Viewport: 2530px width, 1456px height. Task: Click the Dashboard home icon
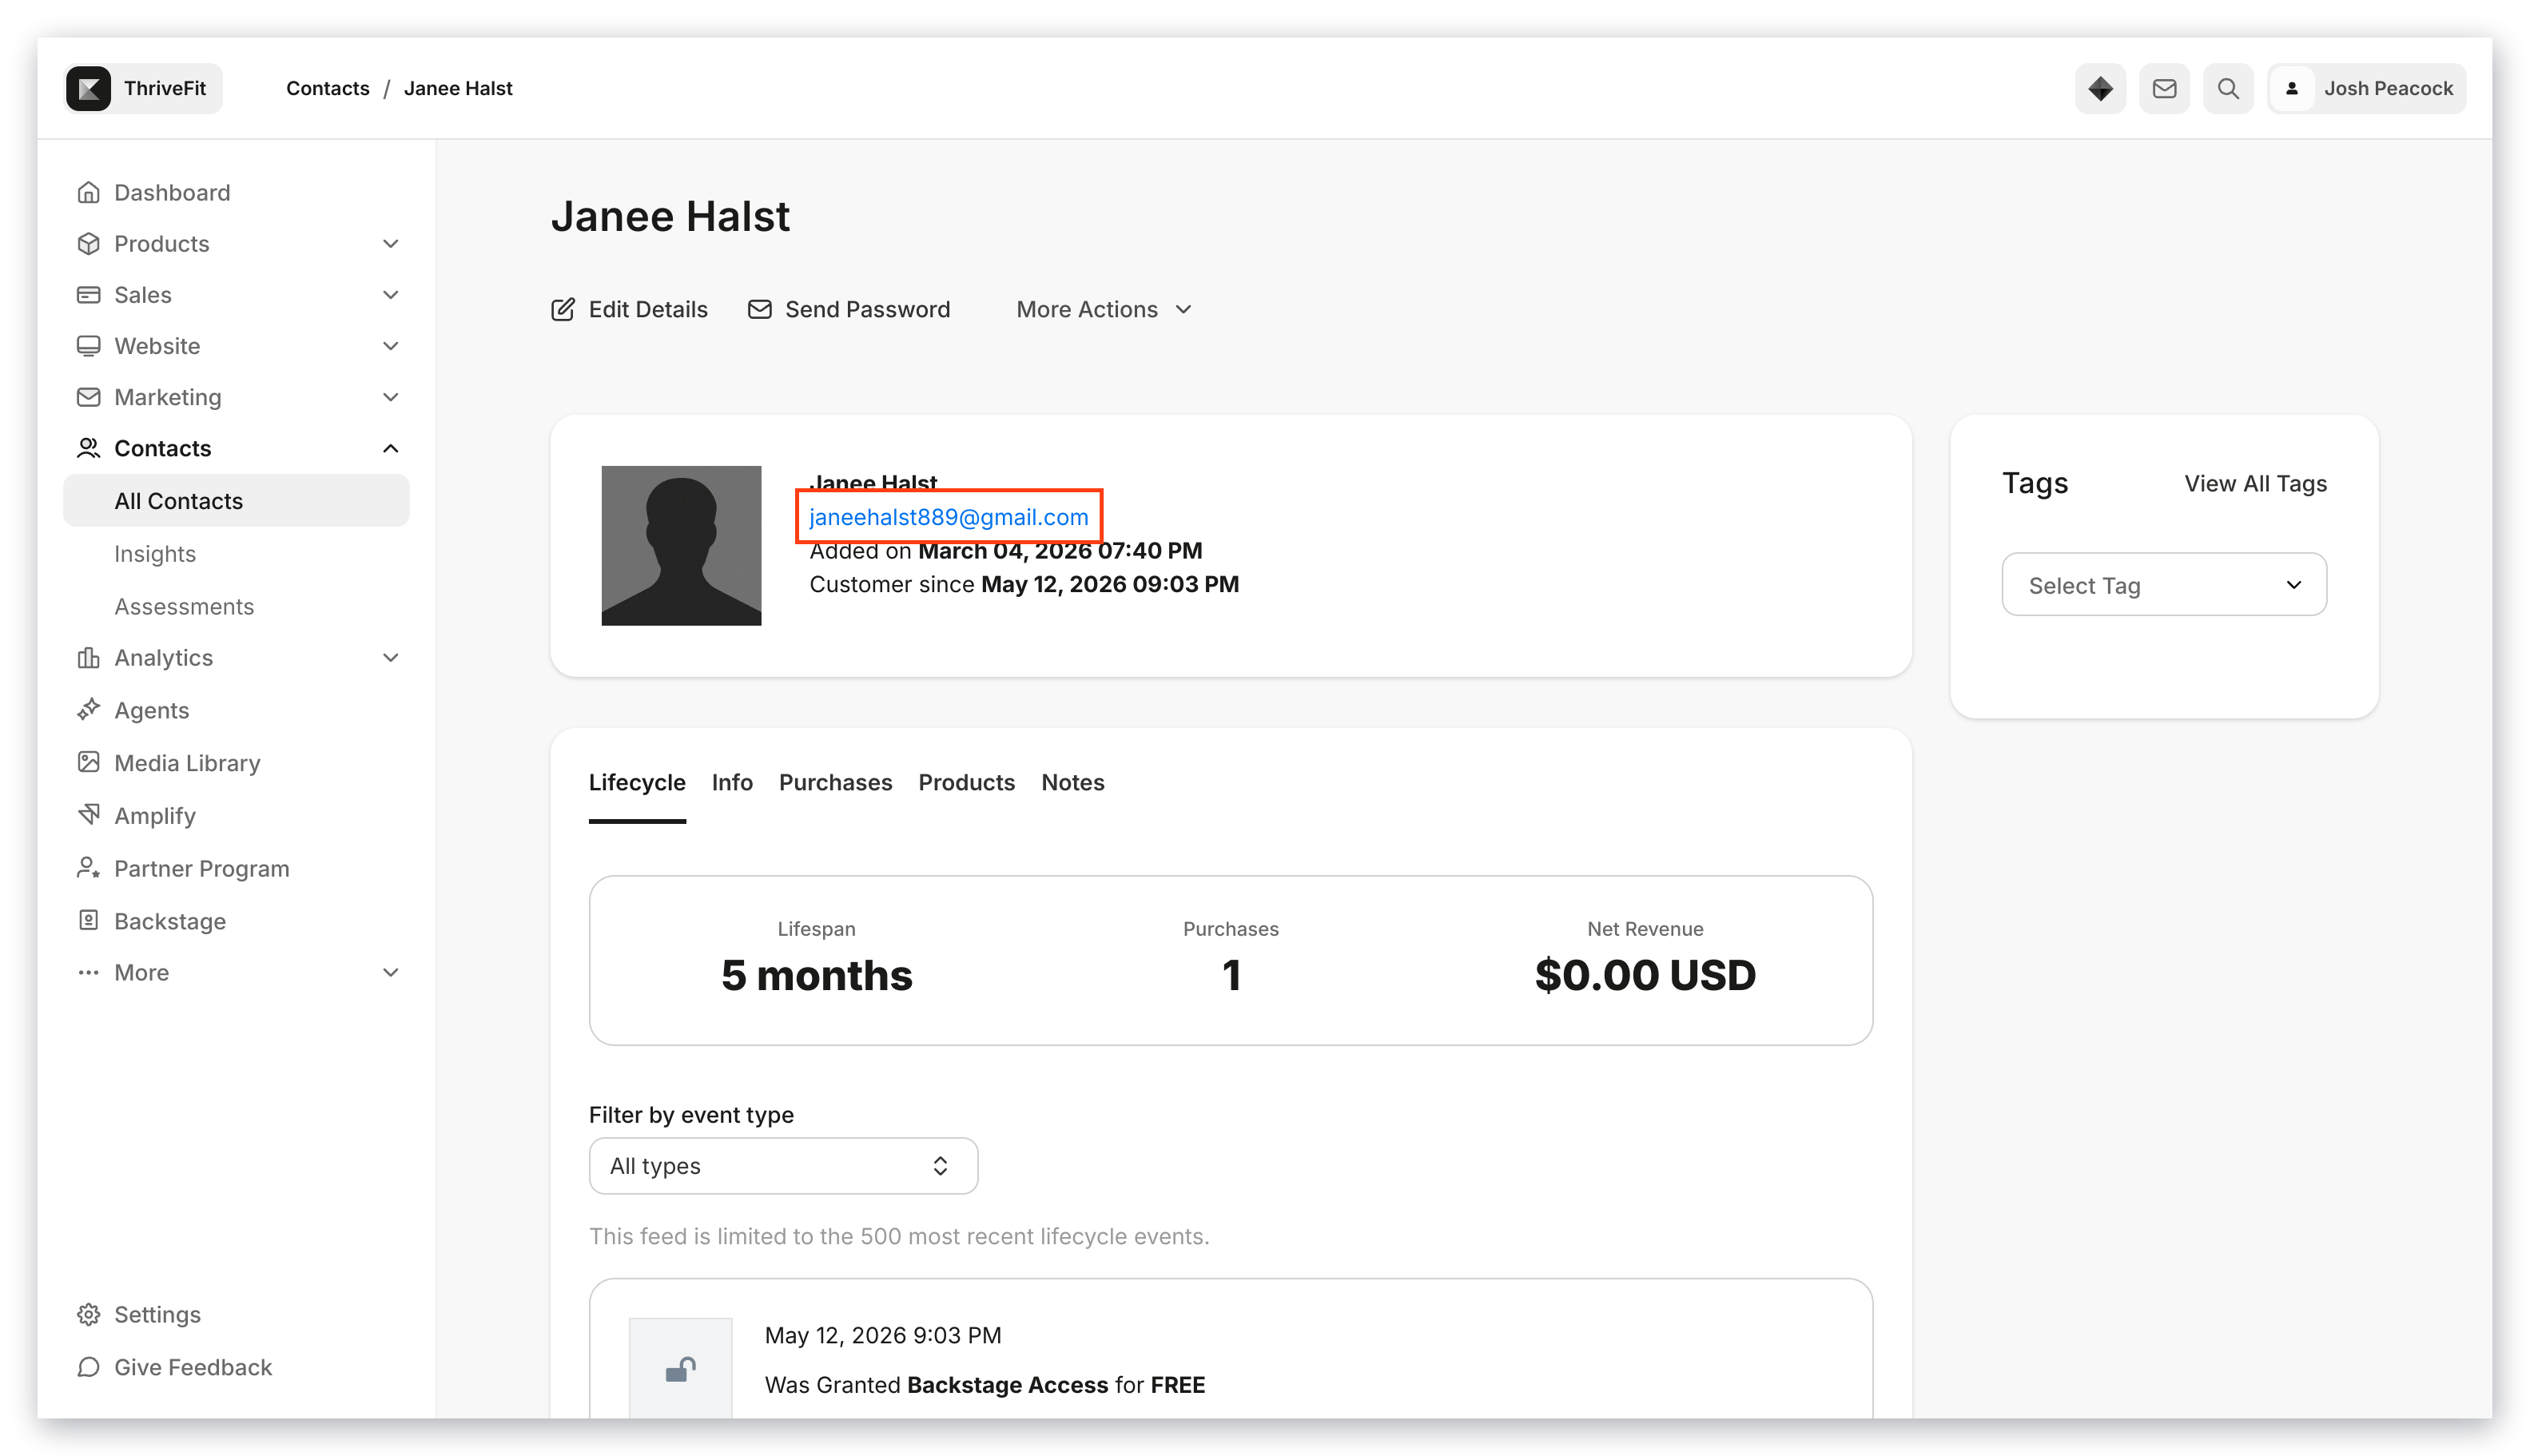click(x=88, y=192)
